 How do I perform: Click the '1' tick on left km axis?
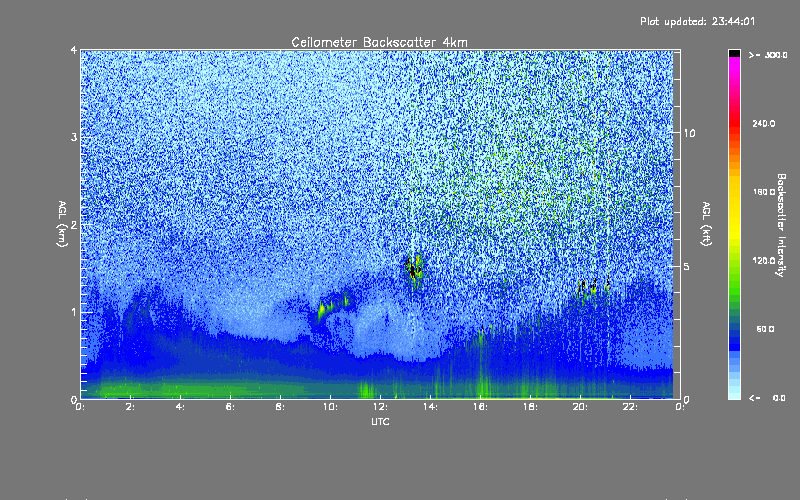(x=74, y=312)
